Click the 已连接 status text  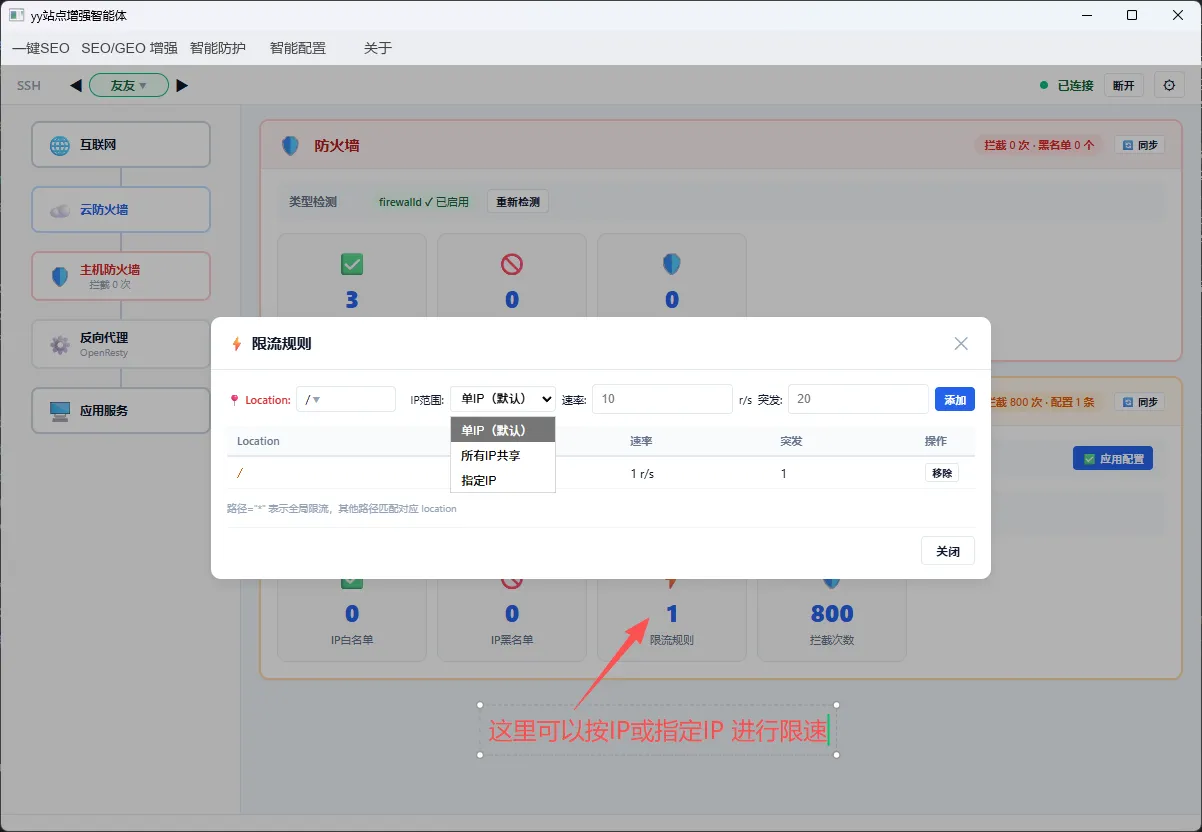tap(1076, 86)
